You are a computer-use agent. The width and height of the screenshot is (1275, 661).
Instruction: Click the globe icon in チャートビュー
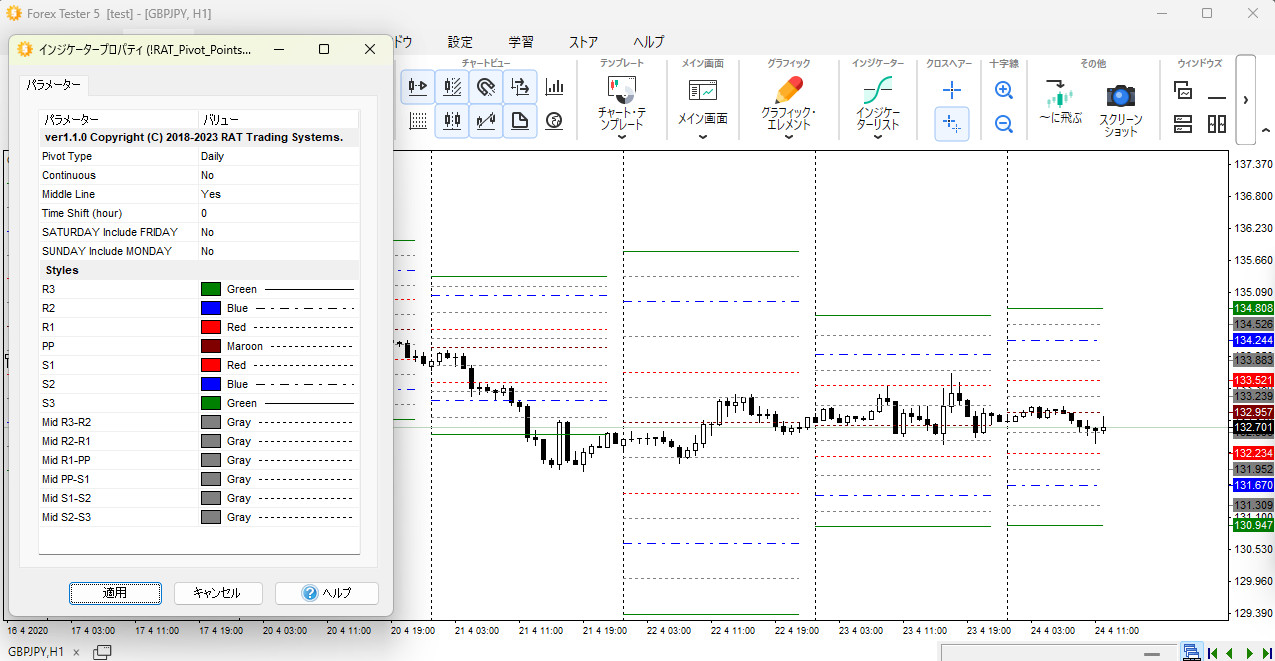click(x=554, y=121)
